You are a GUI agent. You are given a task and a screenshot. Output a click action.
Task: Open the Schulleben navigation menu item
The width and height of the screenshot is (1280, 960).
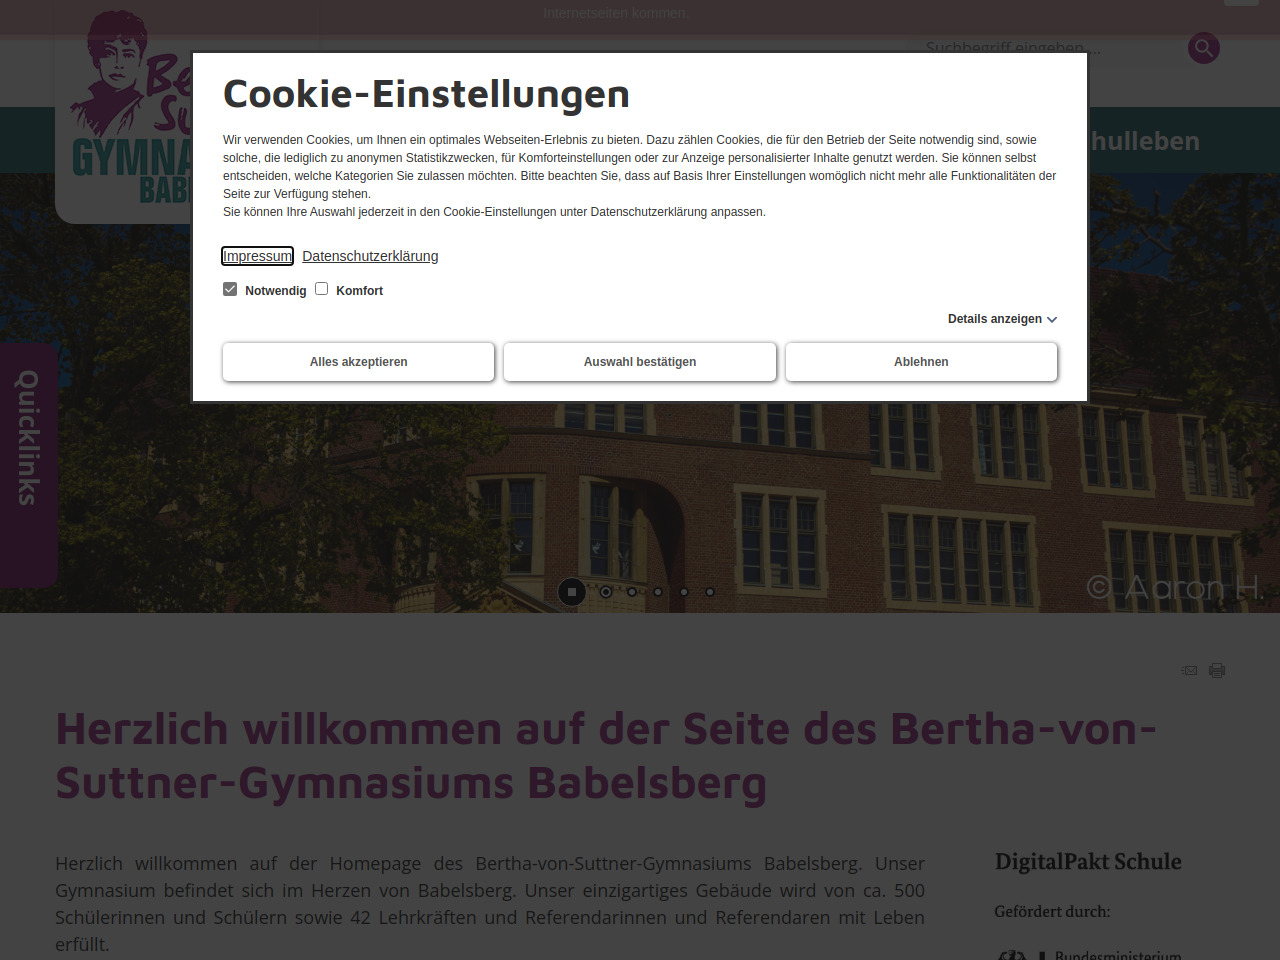point(1145,141)
